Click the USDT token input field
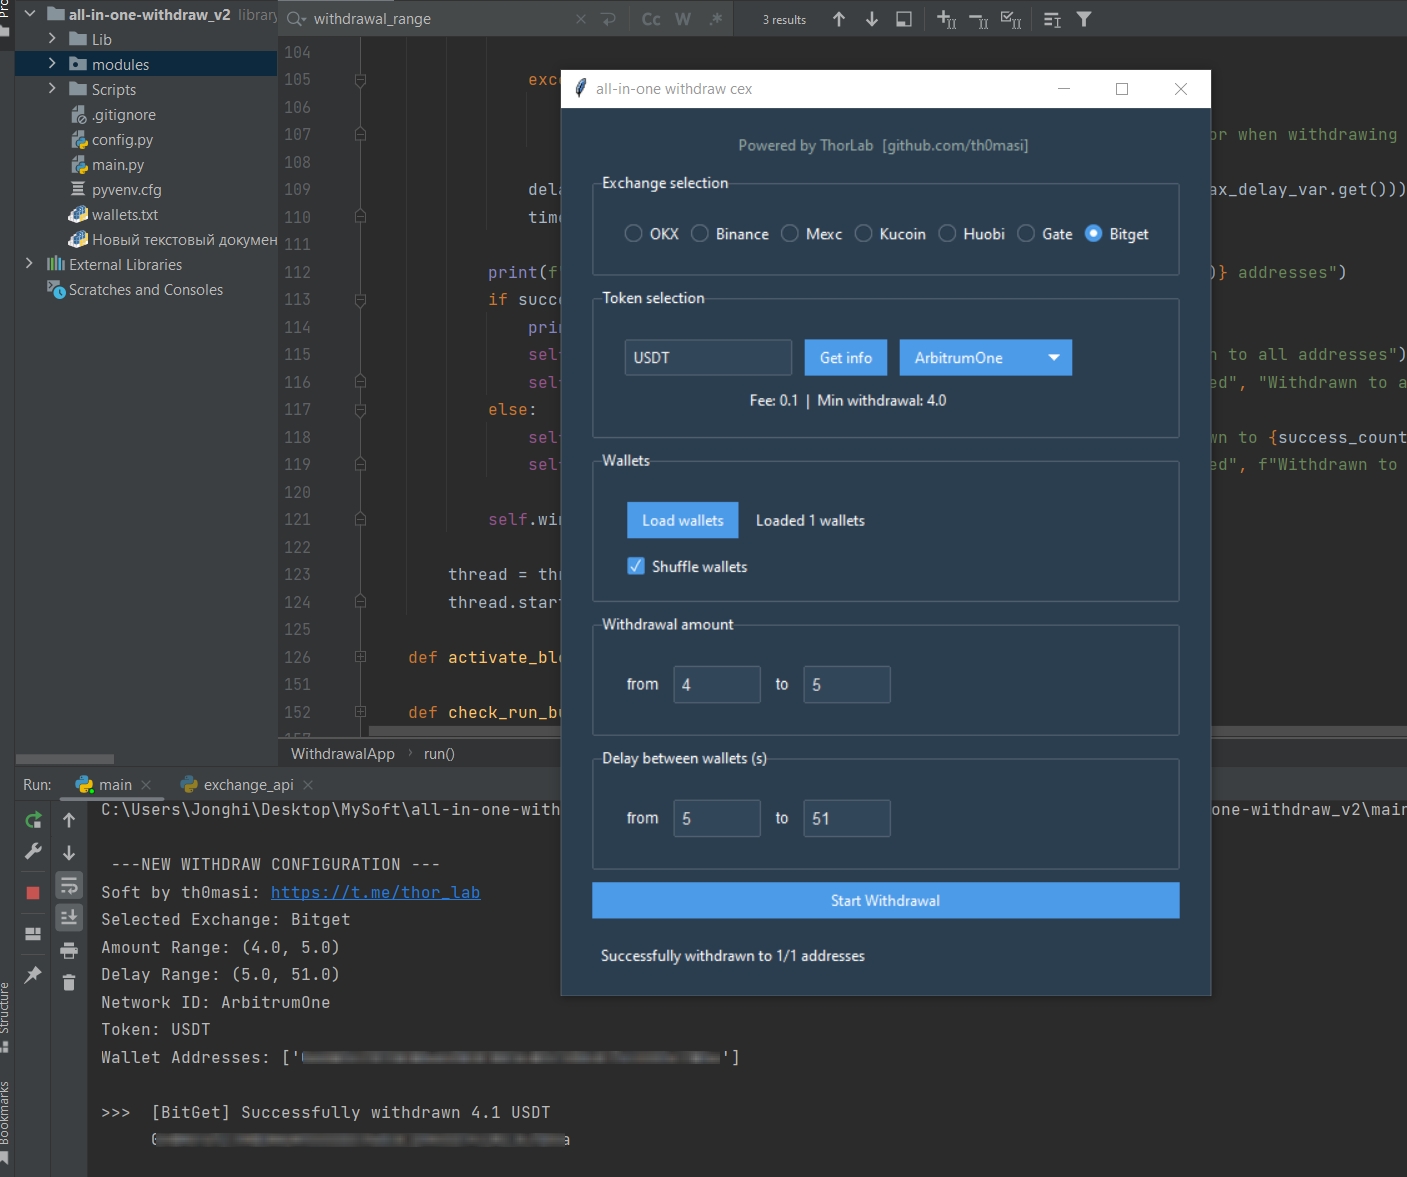The image size is (1407, 1177). coord(708,358)
